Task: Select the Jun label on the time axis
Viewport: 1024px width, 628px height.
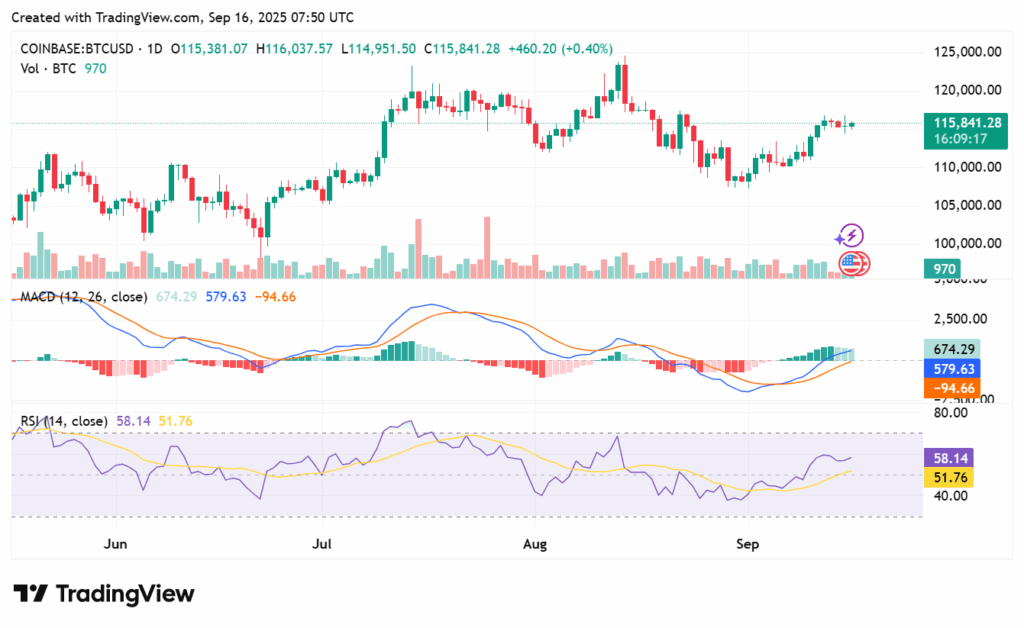Action: click(115, 544)
